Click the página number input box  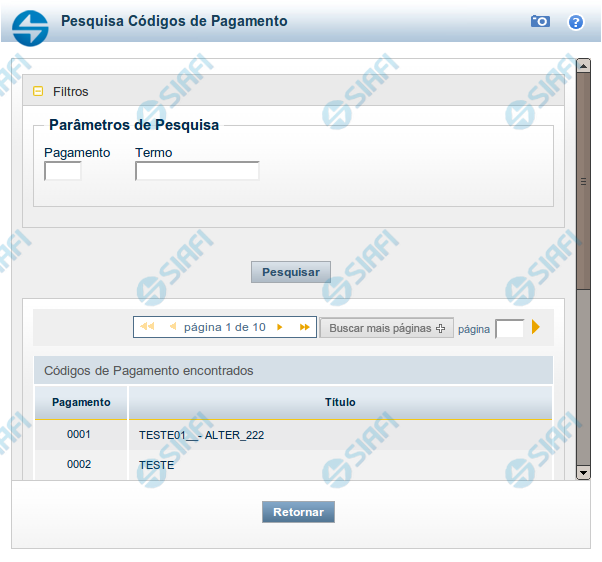509,328
